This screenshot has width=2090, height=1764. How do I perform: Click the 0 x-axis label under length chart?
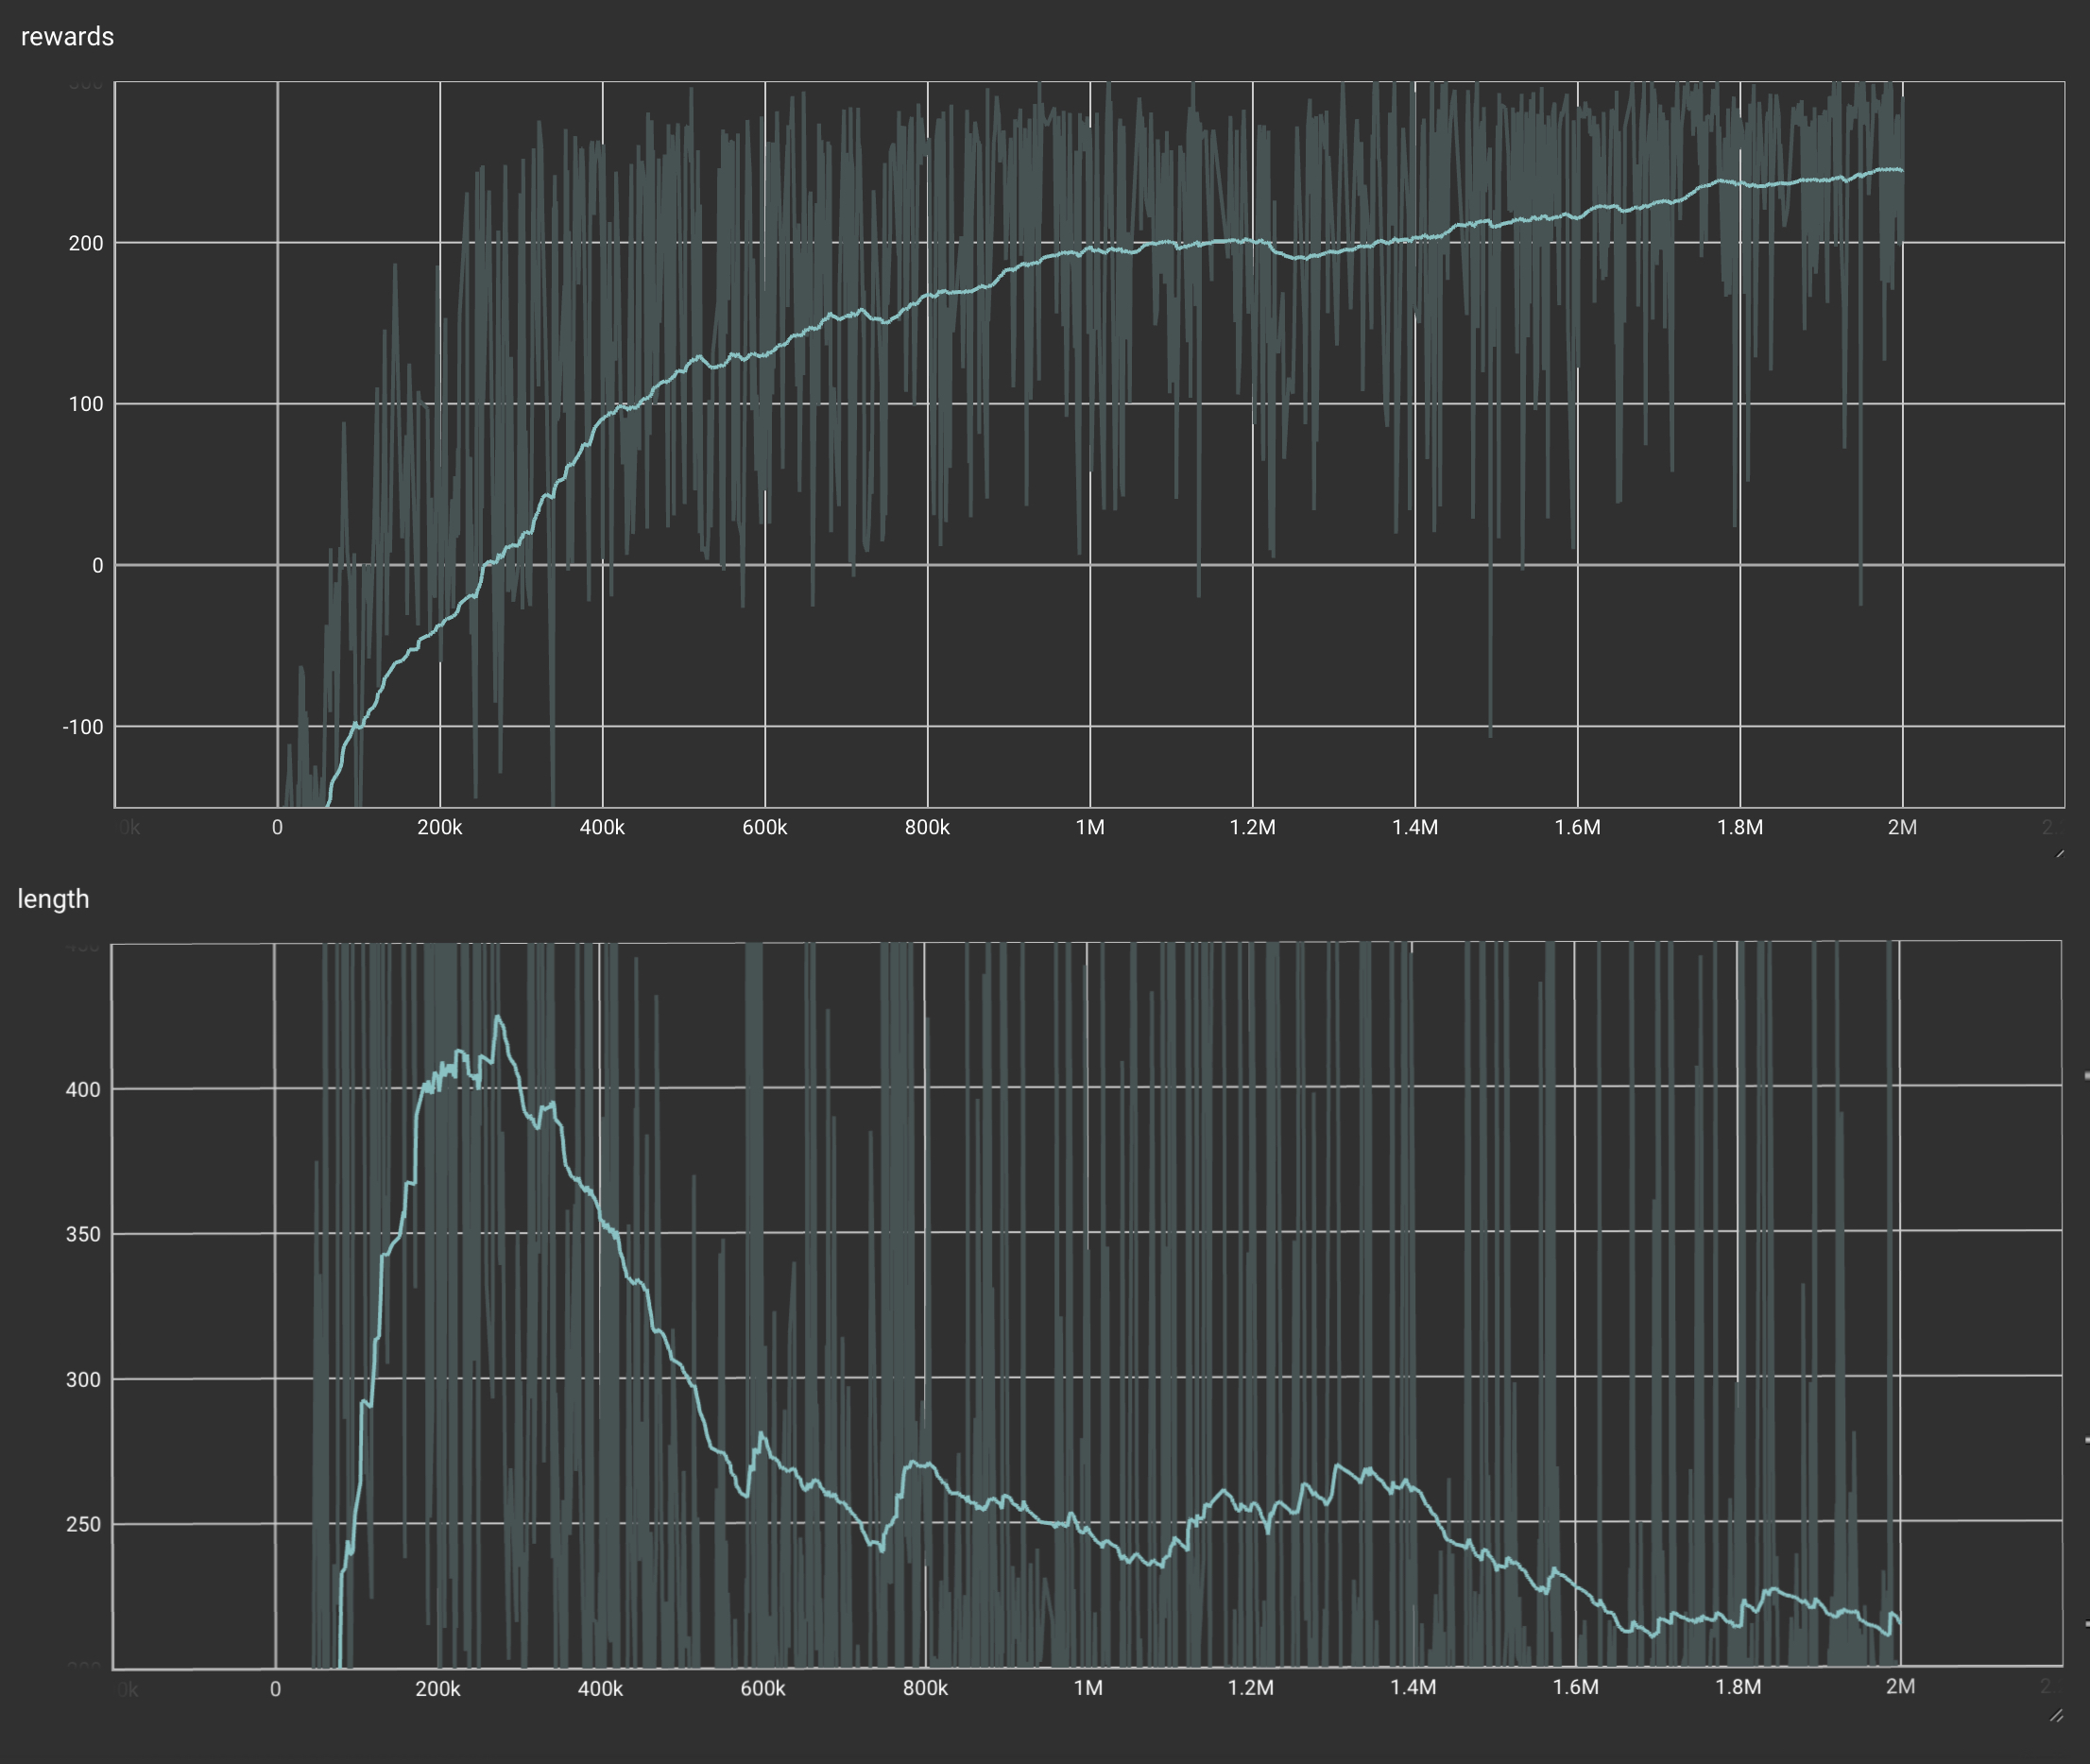coord(275,1690)
